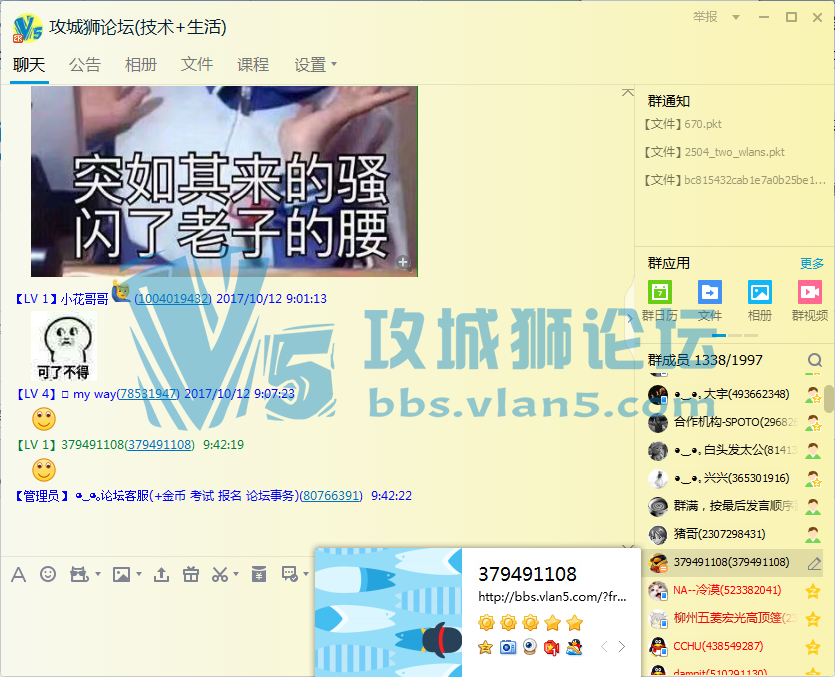Select member 兴兴(365301916)
This screenshot has height=677, width=835.
pos(734,478)
